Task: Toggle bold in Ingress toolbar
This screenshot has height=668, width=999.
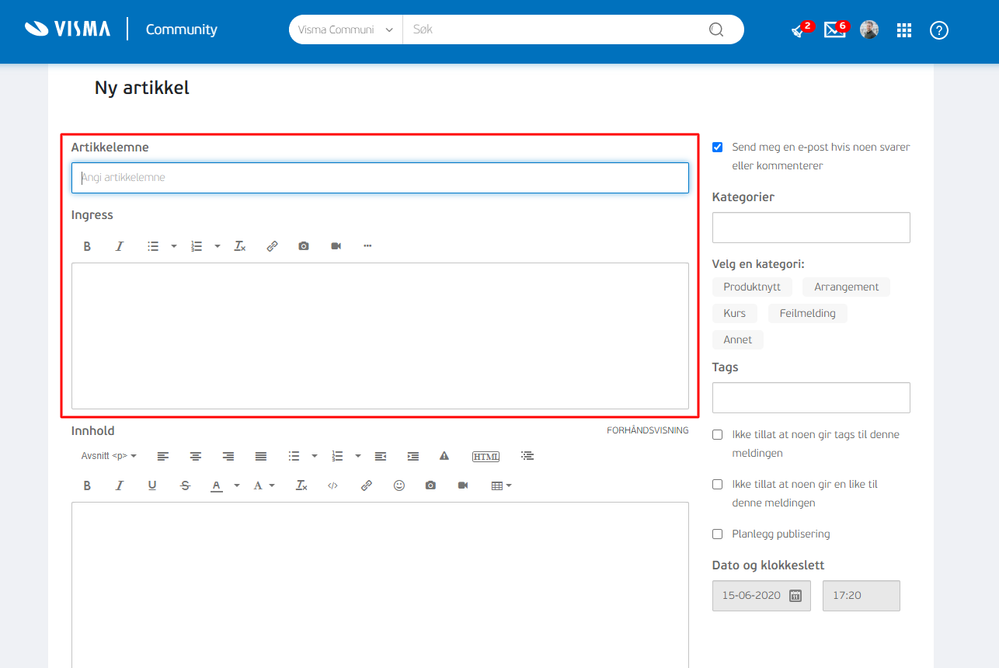Action: (x=87, y=246)
